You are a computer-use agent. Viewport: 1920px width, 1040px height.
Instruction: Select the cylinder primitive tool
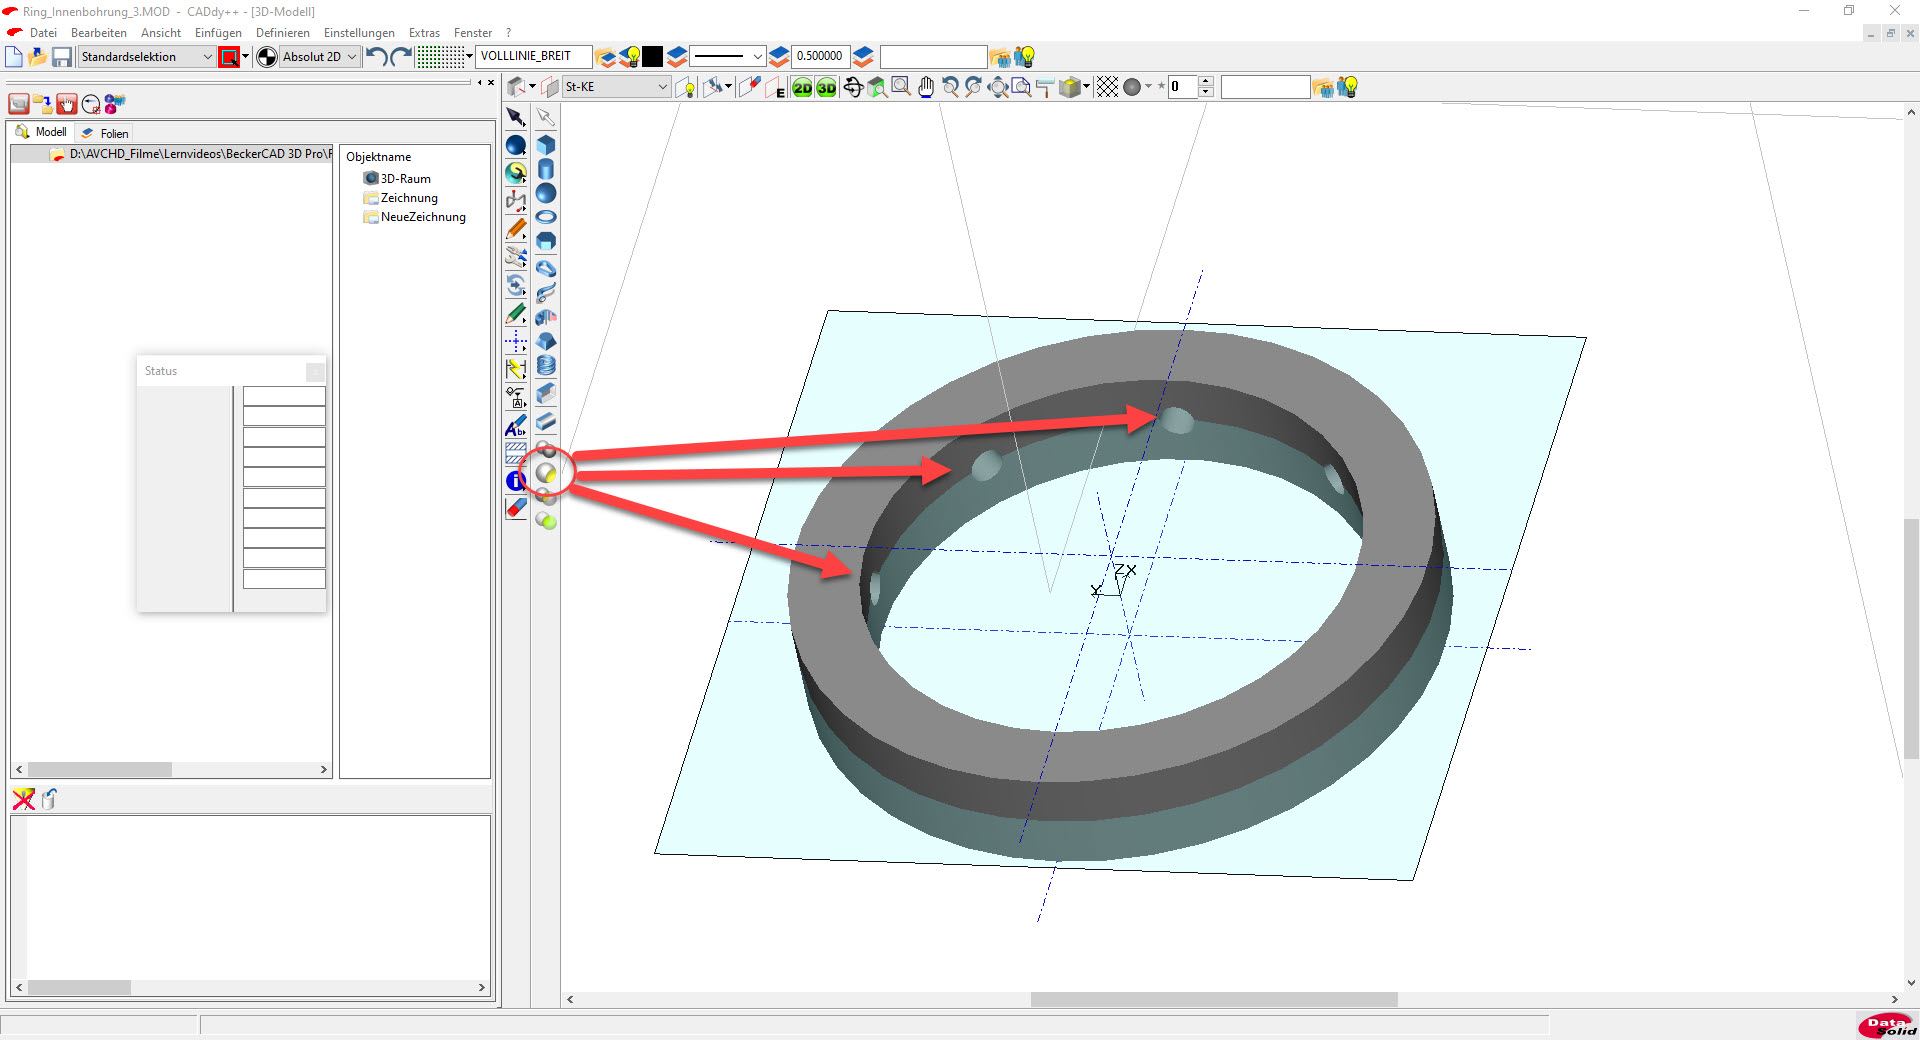click(x=546, y=169)
